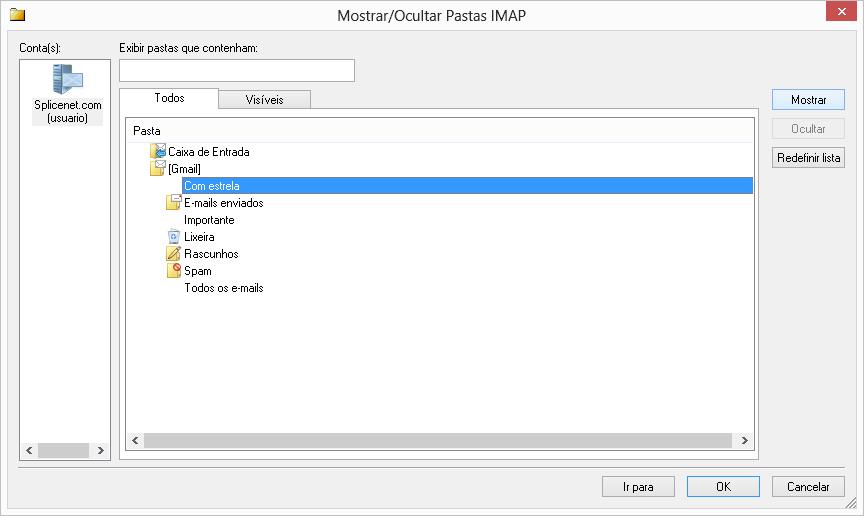This screenshot has width=864, height=516.
Task: Focus the folder filter input field
Action: (237, 71)
